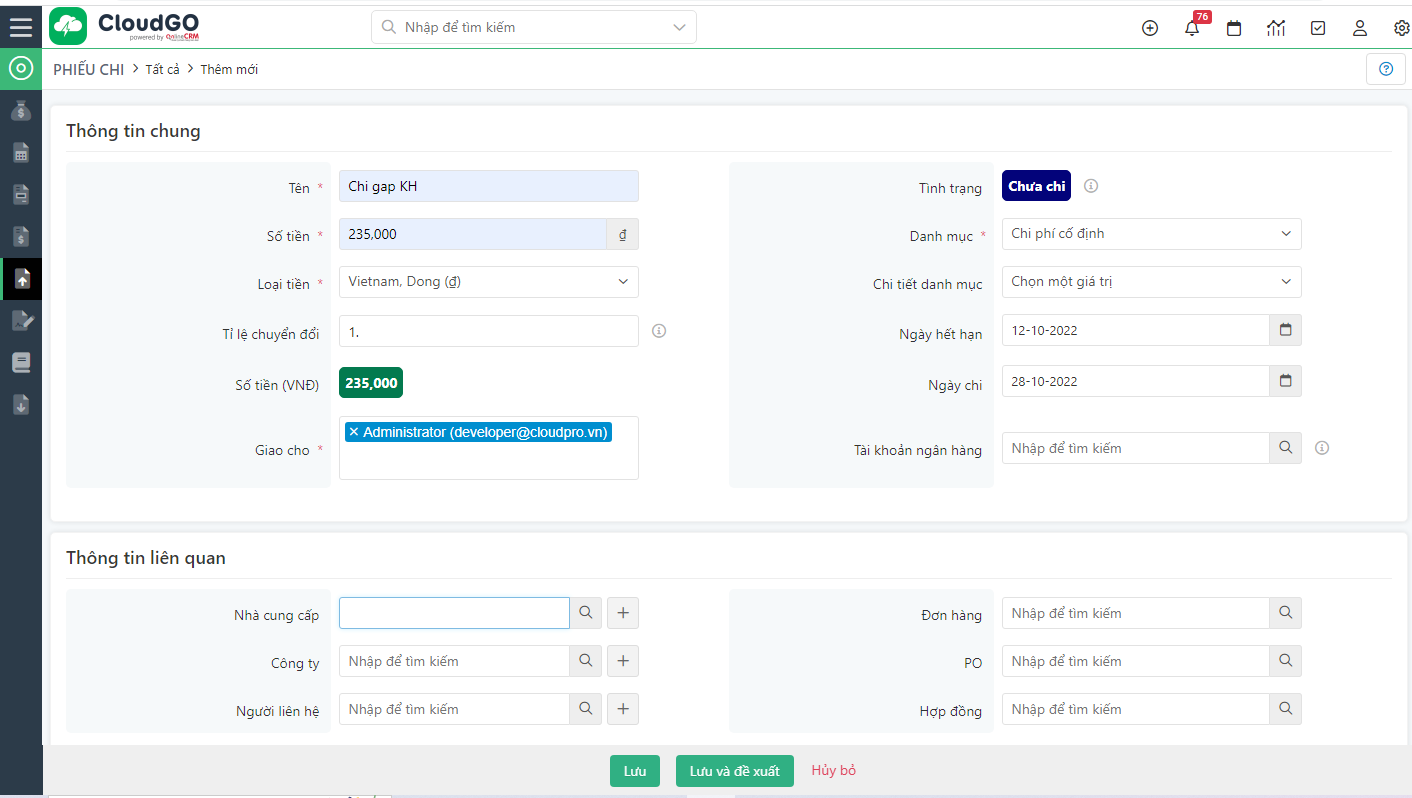Click the quick create plus icon
The width and height of the screenshot is (1412, 798).
click(1149, 28)
